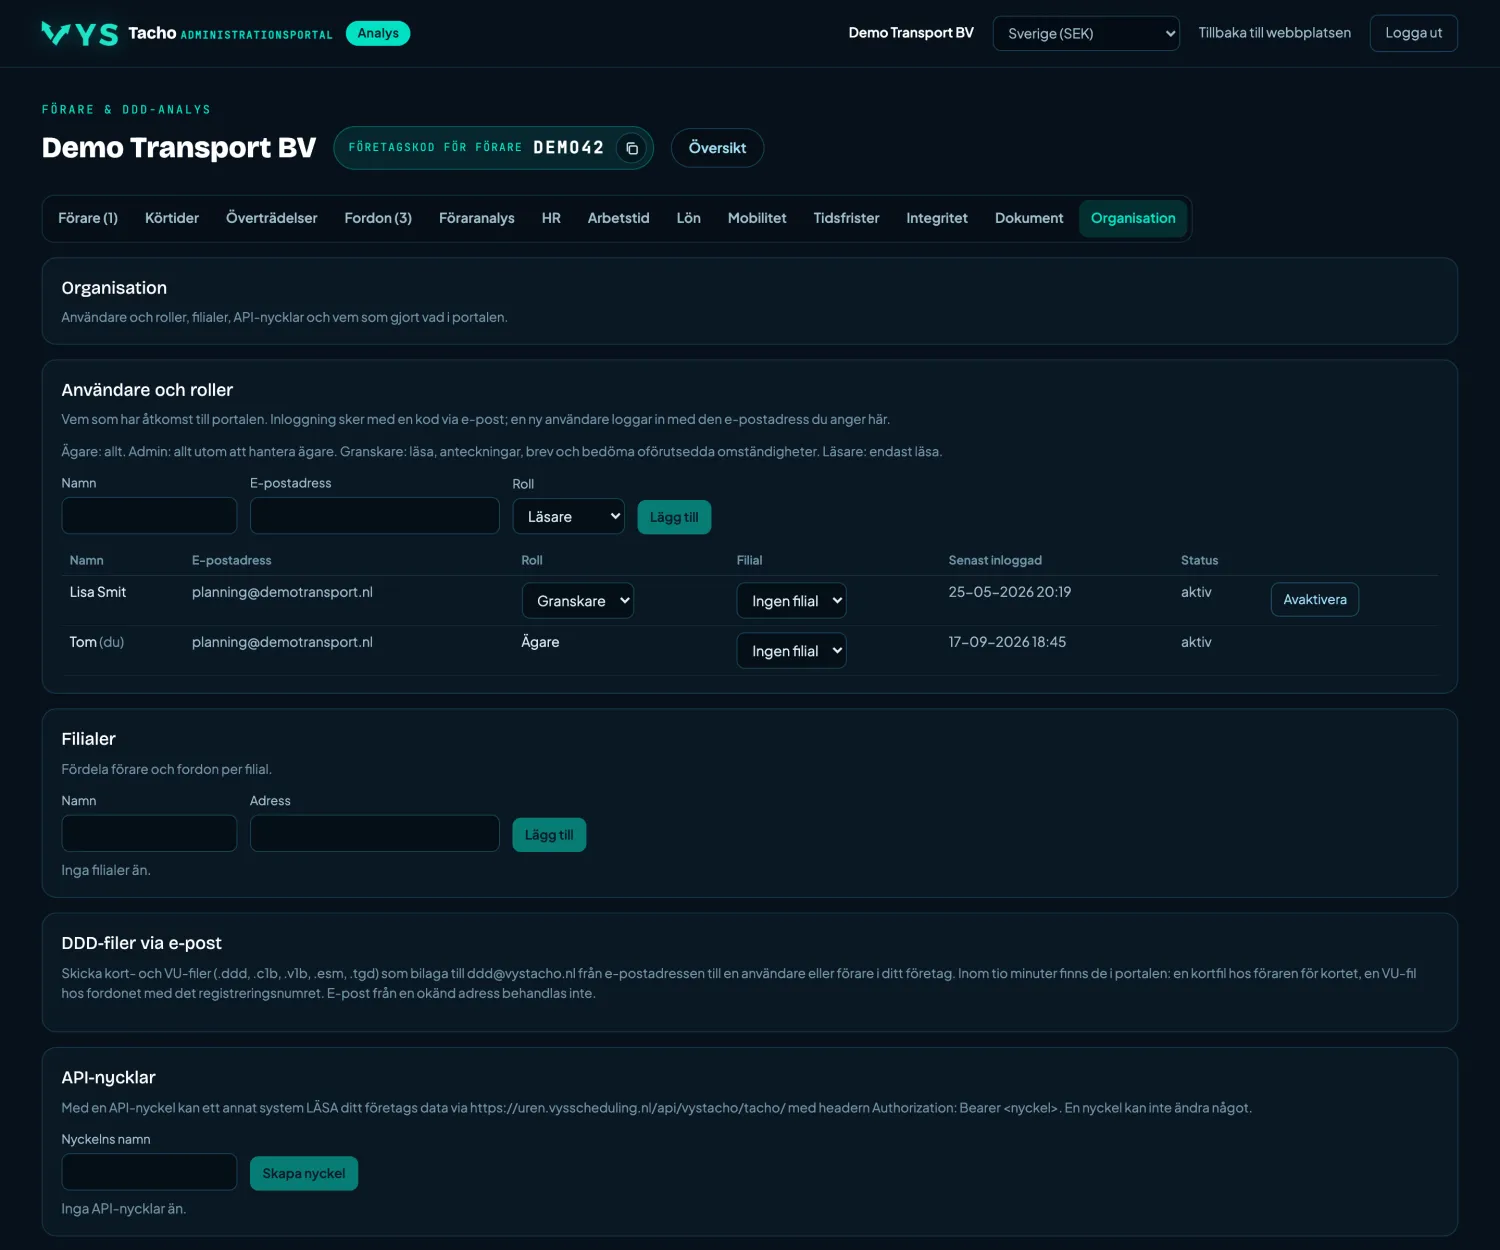
Task: Click the DEM042 company code text
Action: (569, 148)
